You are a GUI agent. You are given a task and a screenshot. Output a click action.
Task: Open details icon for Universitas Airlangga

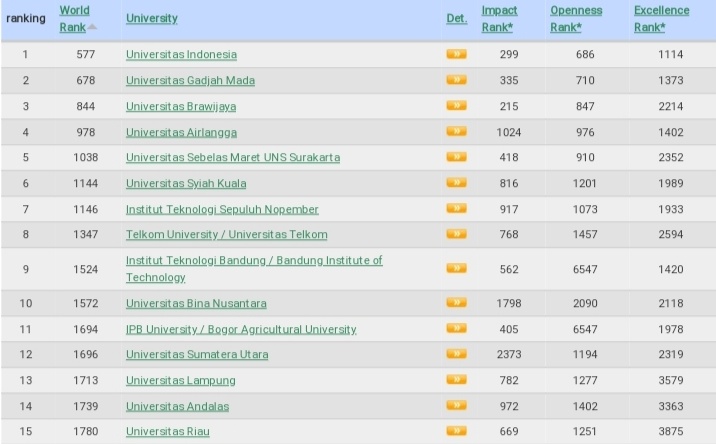[456, 132]
